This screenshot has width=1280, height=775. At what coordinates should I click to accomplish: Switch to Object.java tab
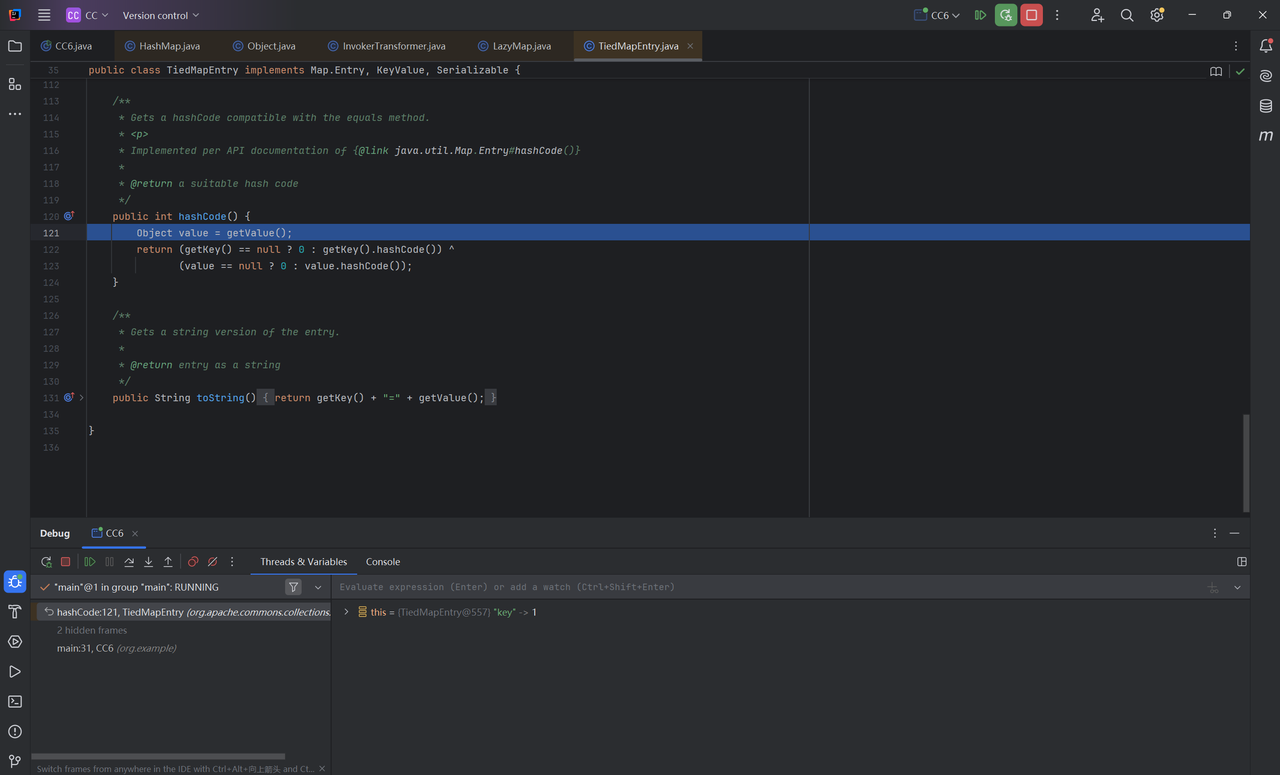264,46
